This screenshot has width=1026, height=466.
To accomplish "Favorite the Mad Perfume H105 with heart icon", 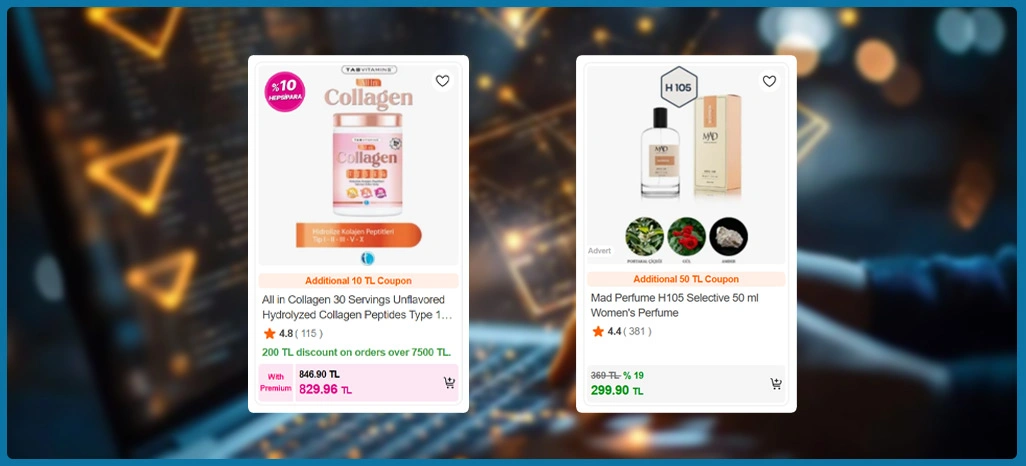I will (770, 81).
